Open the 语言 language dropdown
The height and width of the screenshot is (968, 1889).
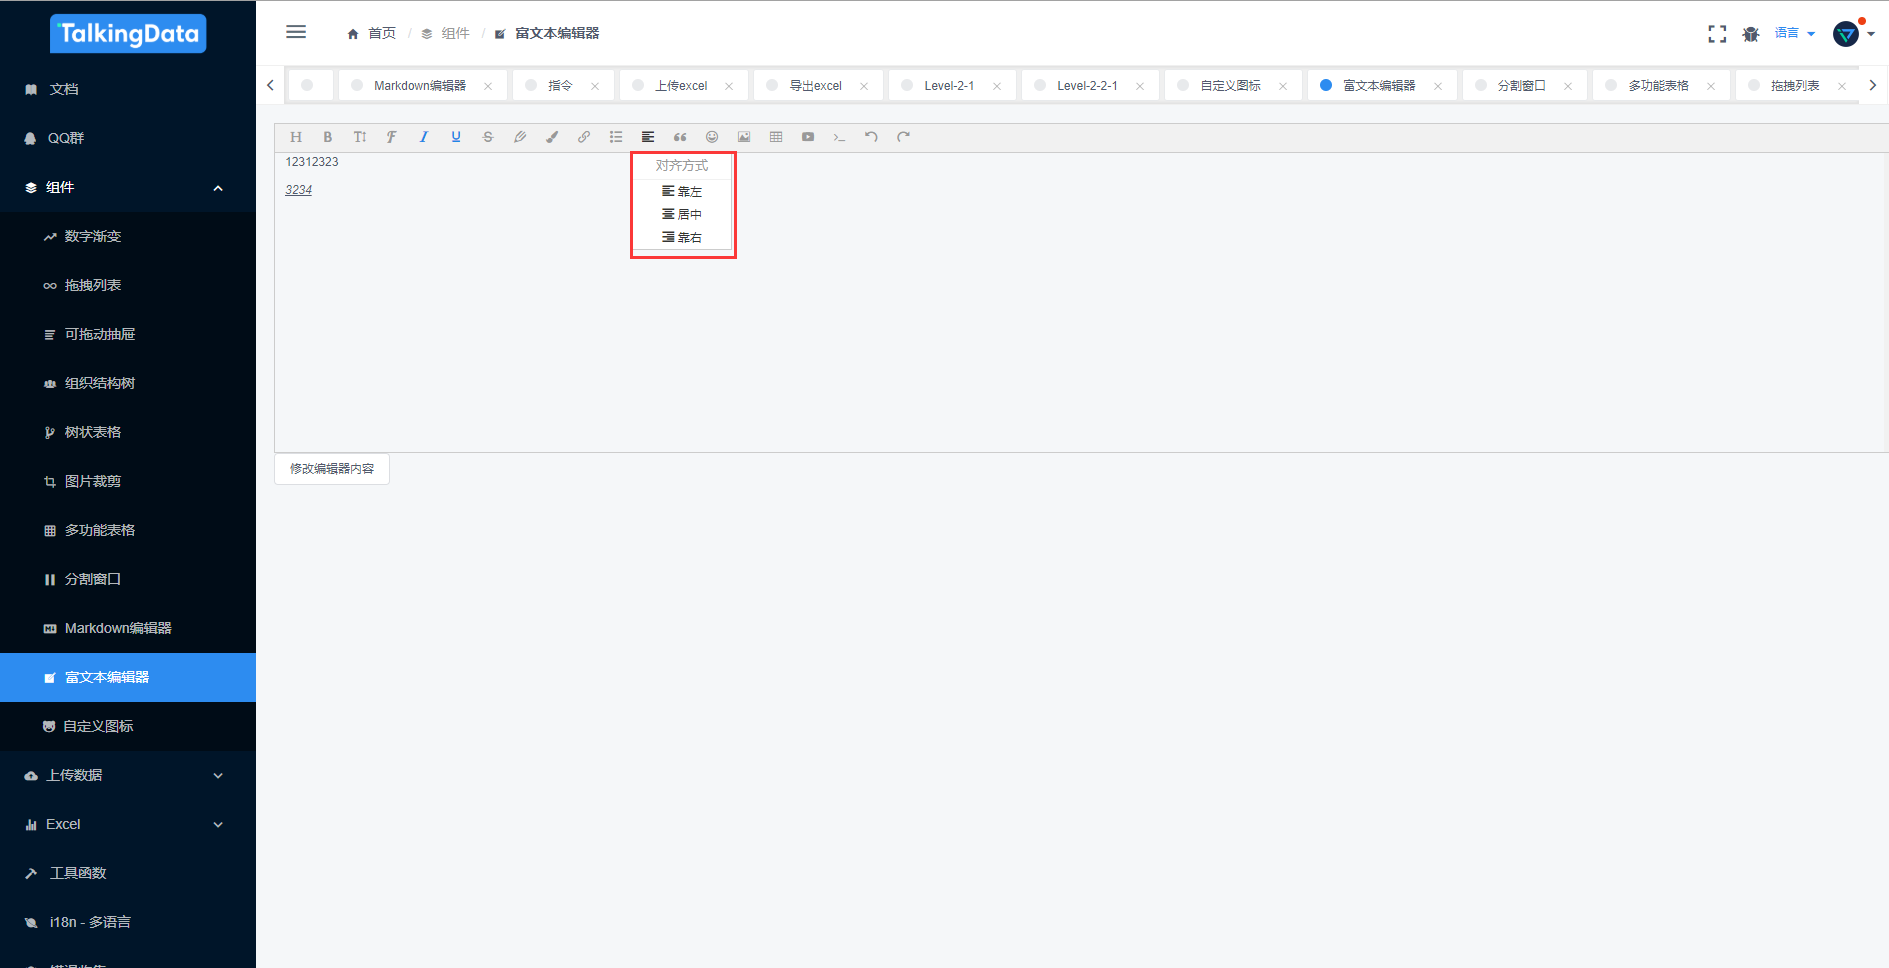pyautogui.click(x=1795, y=33)
